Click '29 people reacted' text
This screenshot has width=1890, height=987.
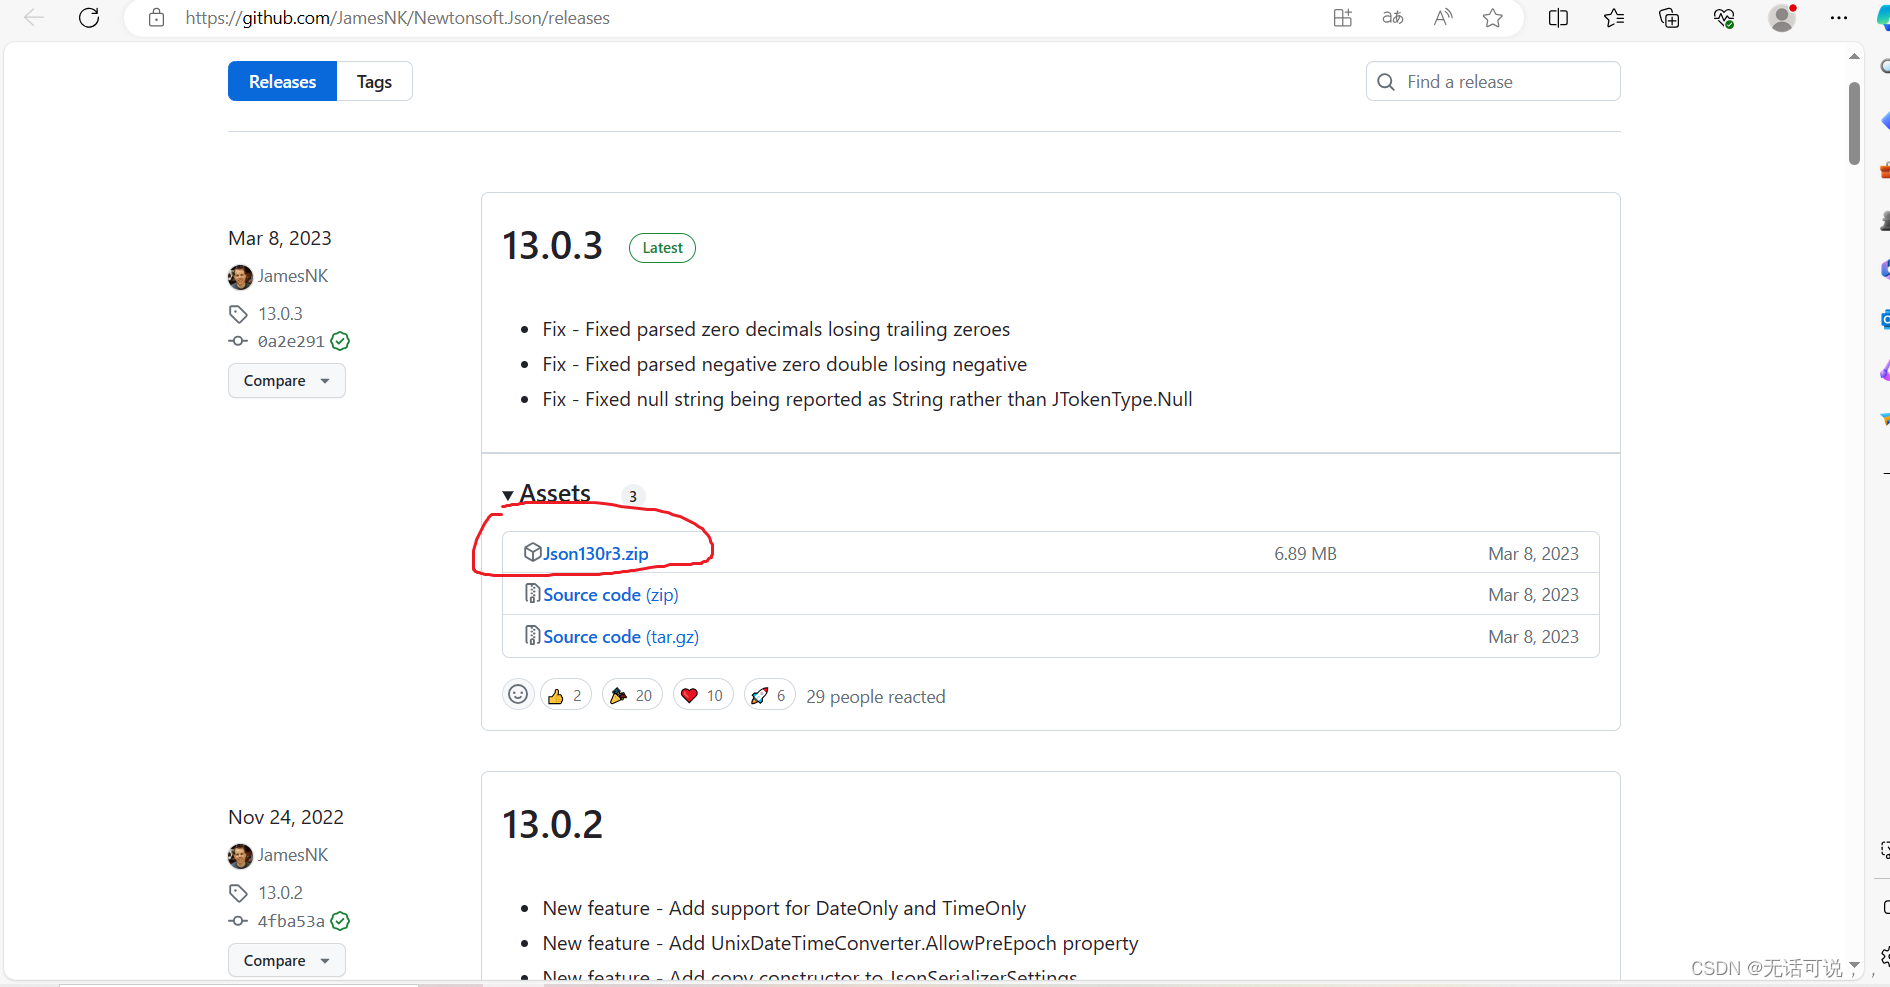coord(876,697)
